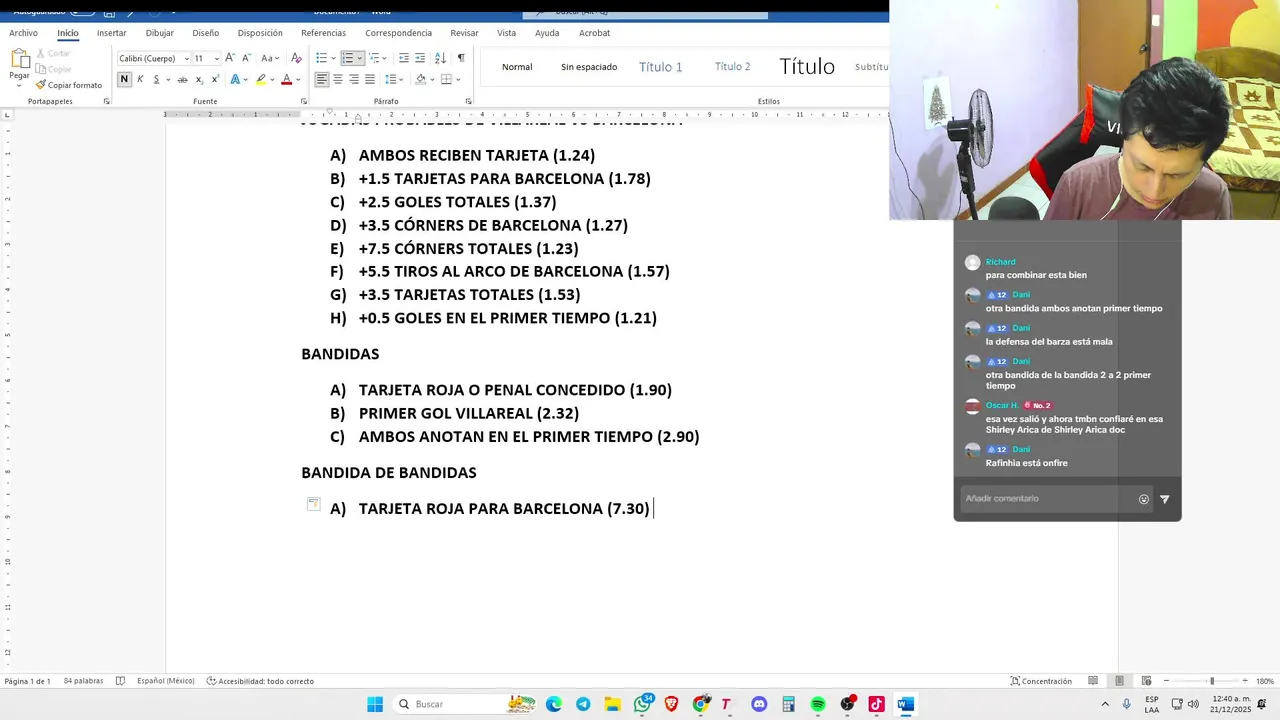Expand the underline style dropdown arrow
The height and width of the screenshot is (720, 1280).
pyautogui.click(x=167, y=79)
